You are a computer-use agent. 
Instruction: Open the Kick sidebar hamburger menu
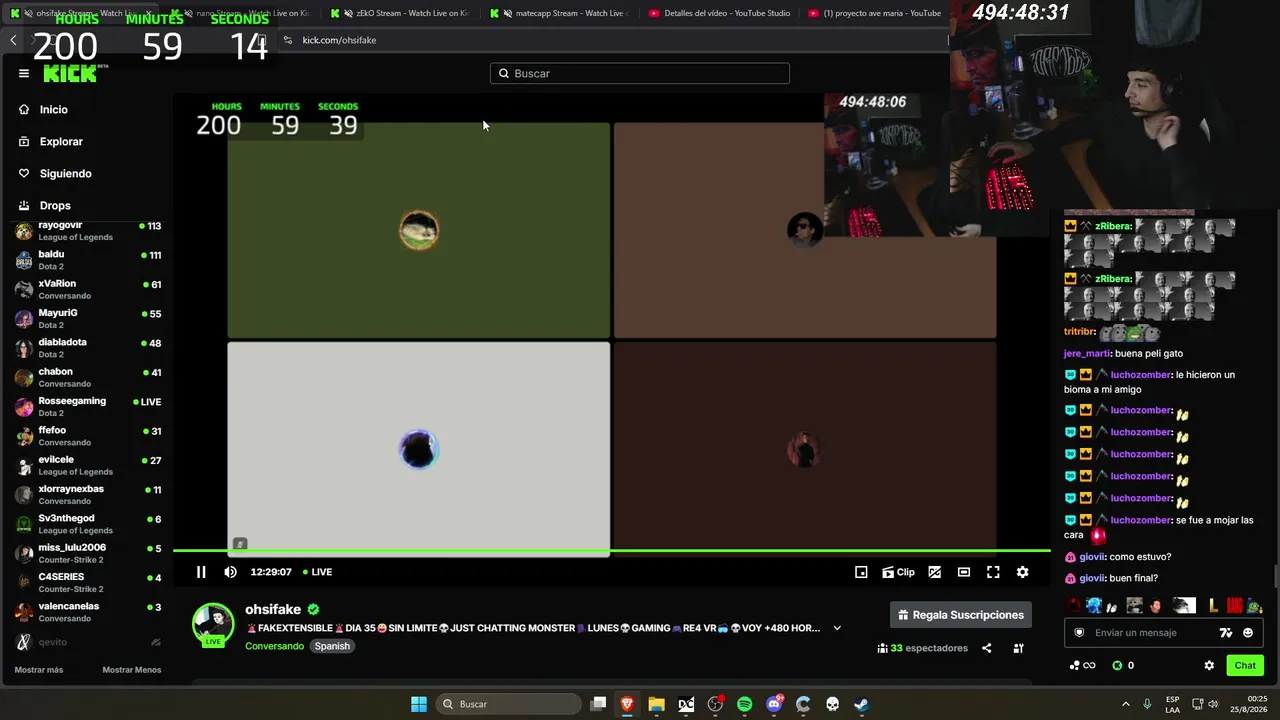tap(24, 73)
